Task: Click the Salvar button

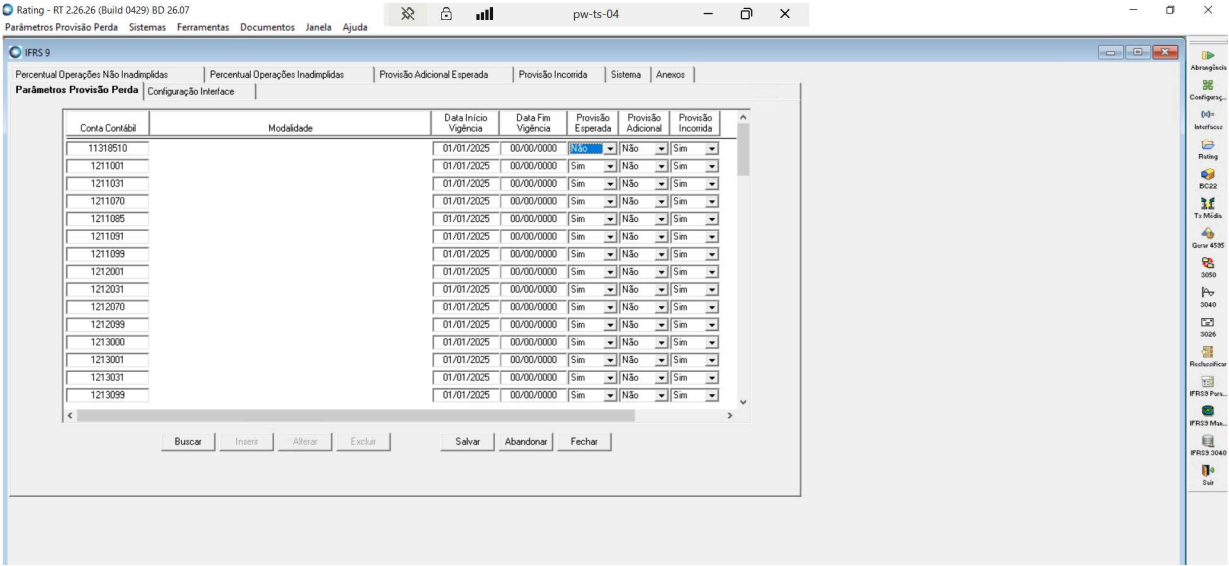Action: (468, 442)
